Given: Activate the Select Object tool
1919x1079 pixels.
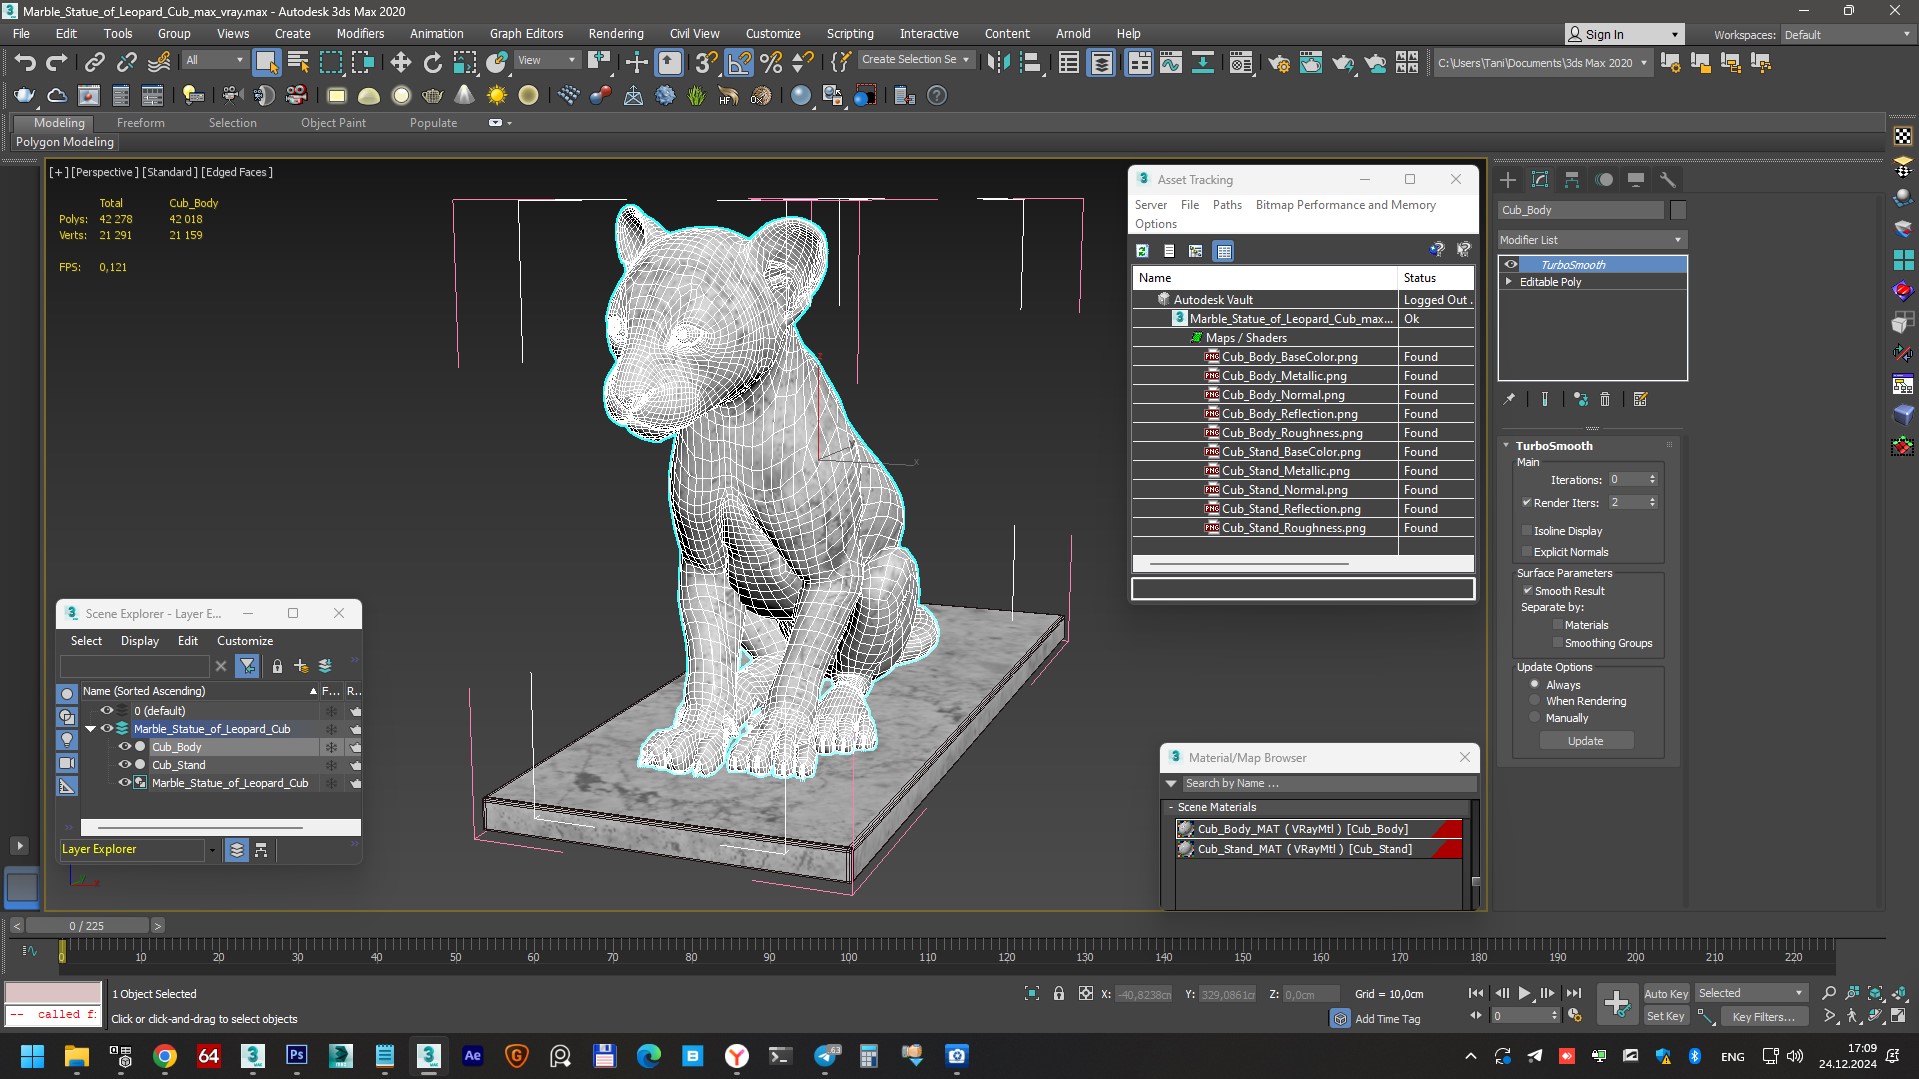Looking at the screenshot, I should [x=266, y=63].
